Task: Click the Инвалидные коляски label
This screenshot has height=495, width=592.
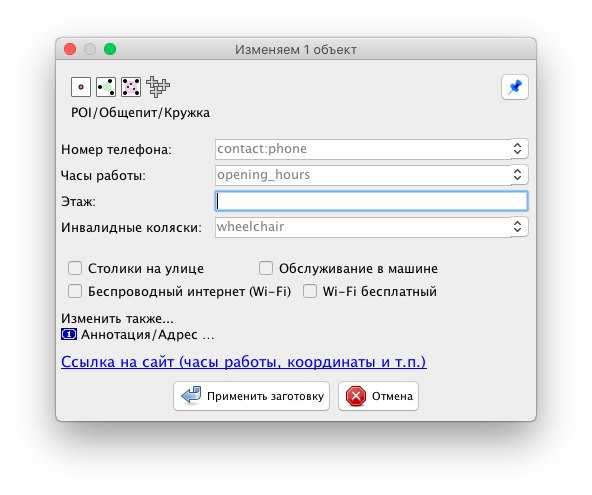Action: [x=131, y=228]
